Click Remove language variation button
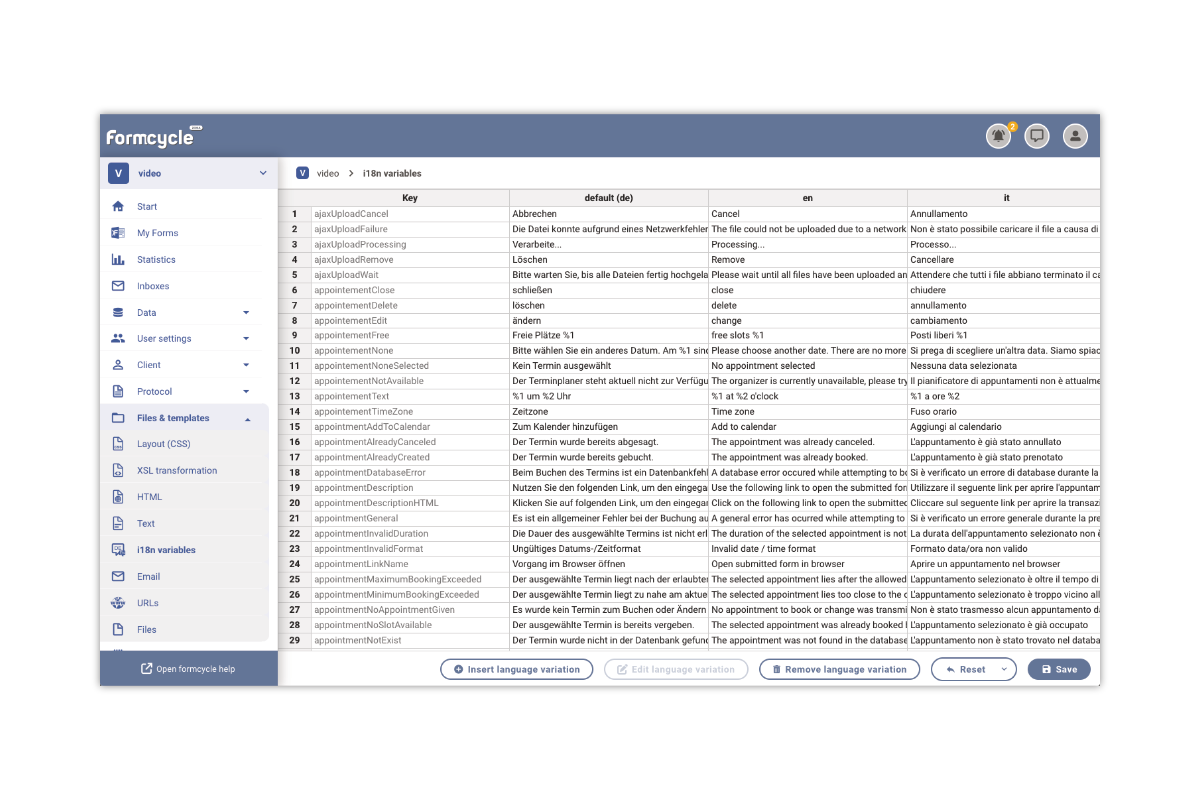Image resolution: width=1200 pixels, height=800 pixels. click(x=839, y=670)
